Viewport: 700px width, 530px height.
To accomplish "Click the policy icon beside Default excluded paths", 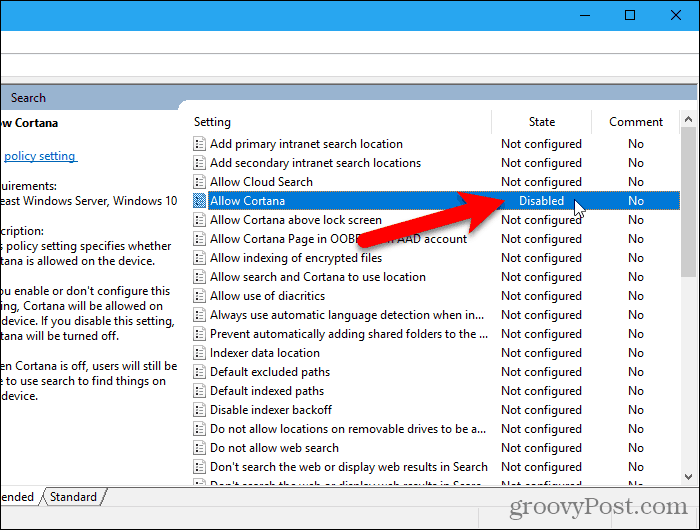I will point(199,372).
